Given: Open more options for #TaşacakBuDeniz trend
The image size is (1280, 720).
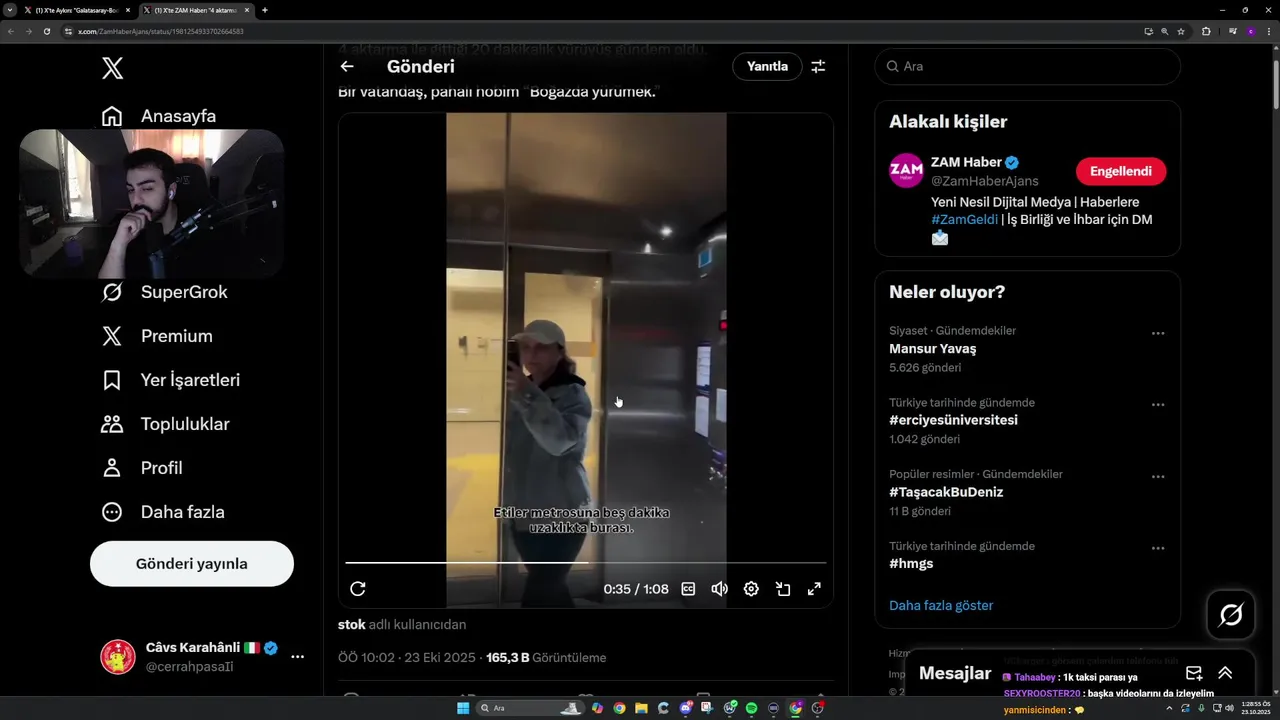Looking at the screenshot, I should 1158,477.
